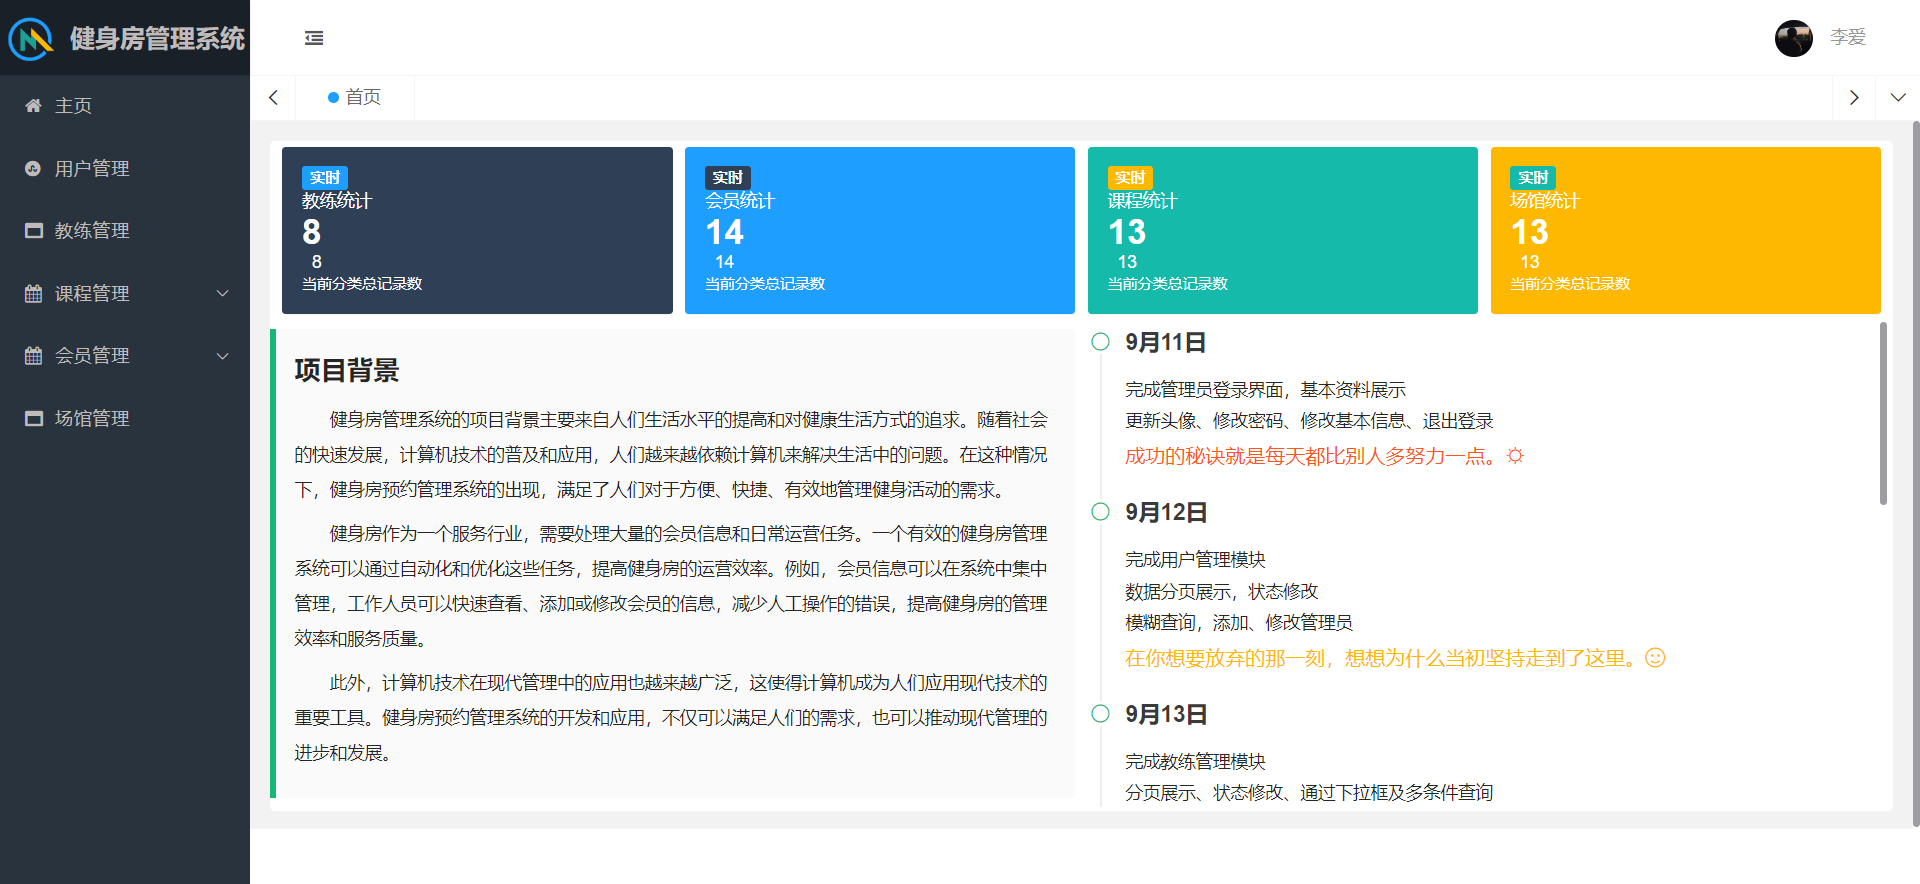Switch to the 首页 tab
This screenshot has height=884, width=1920.
[355, 97]
